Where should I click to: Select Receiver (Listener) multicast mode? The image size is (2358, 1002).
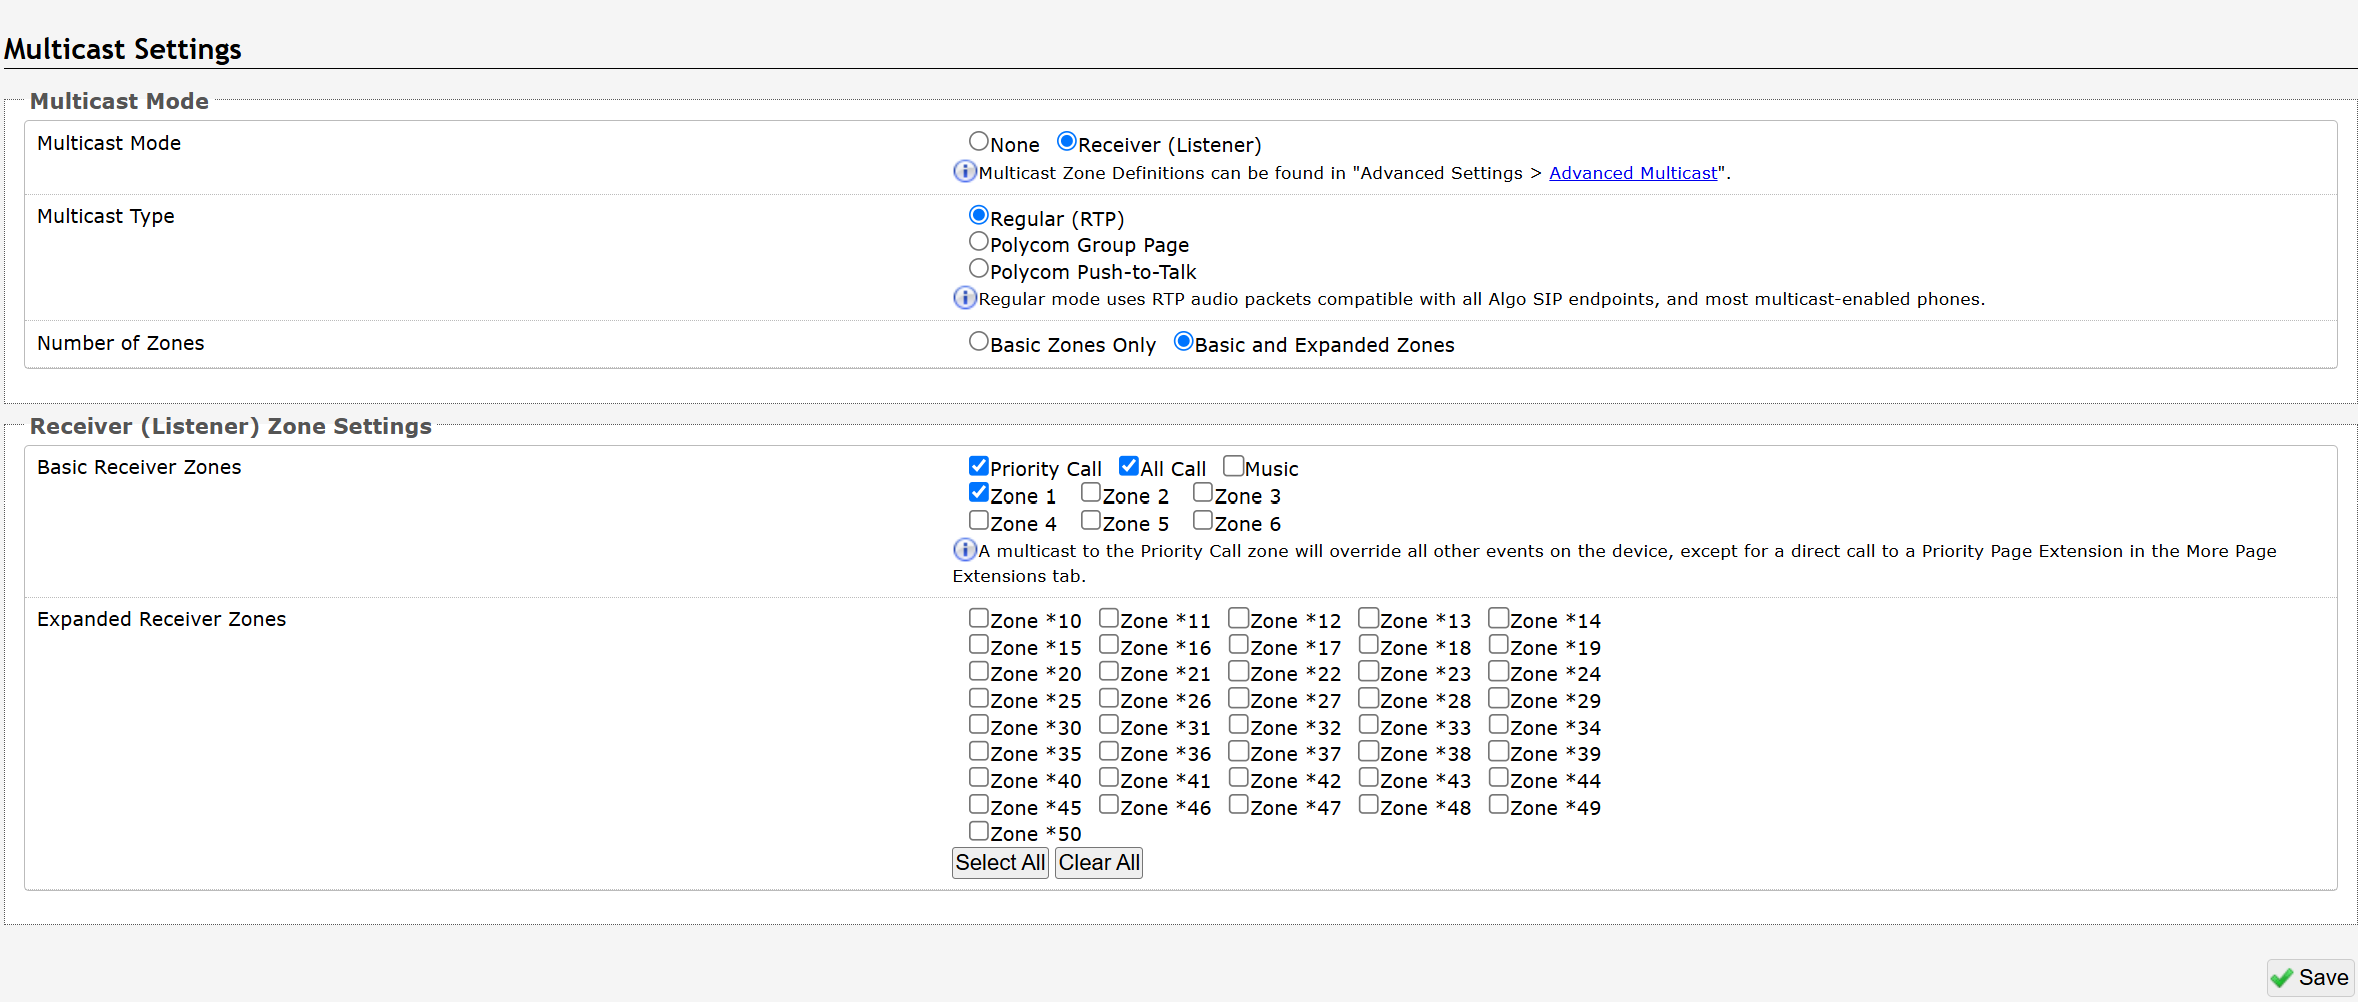pyautogui.click(x=1067, y=142)
